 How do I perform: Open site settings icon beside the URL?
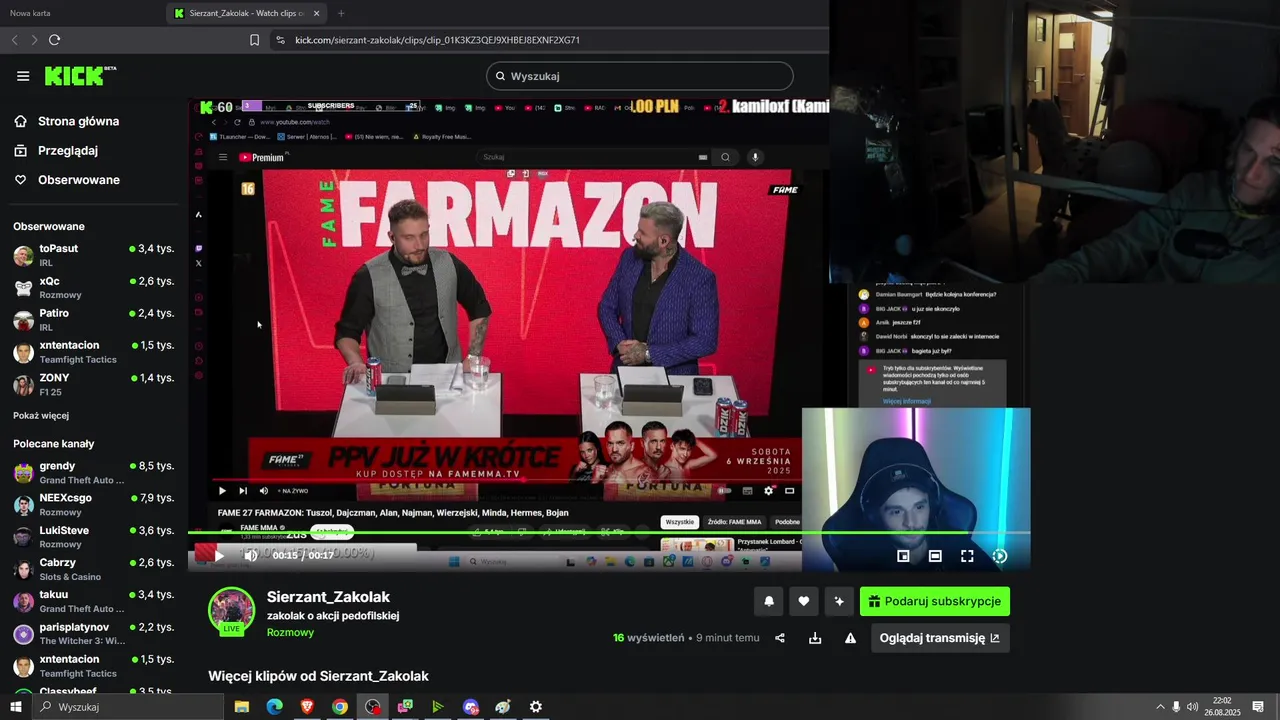280,40
